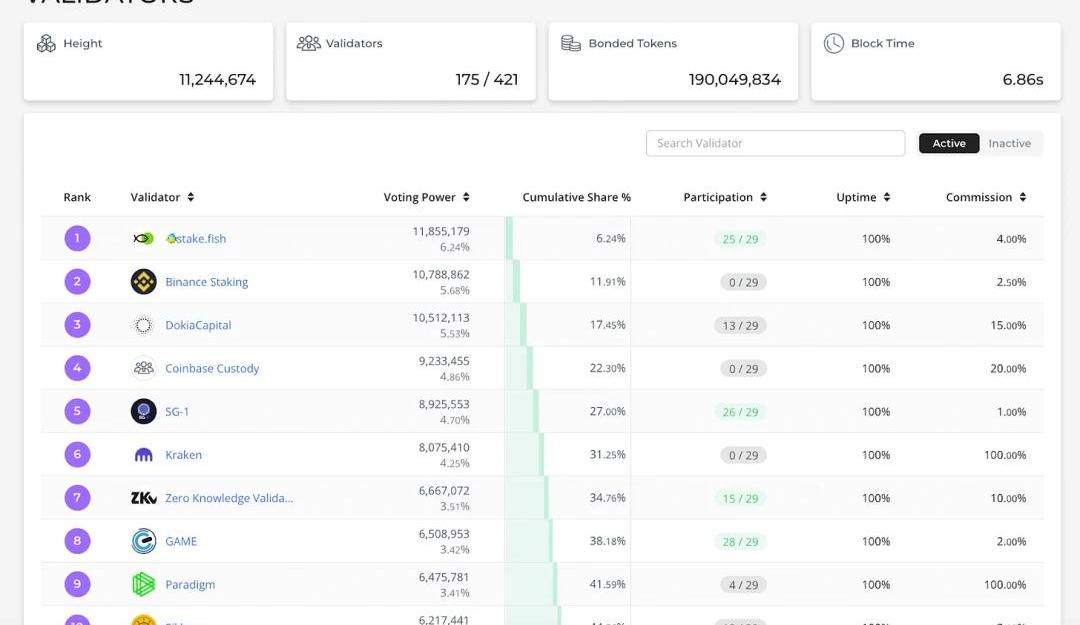Click cumulative share value 22.30%
Viewport: 1080px width, 625px height.
click(x=608, y=369)
